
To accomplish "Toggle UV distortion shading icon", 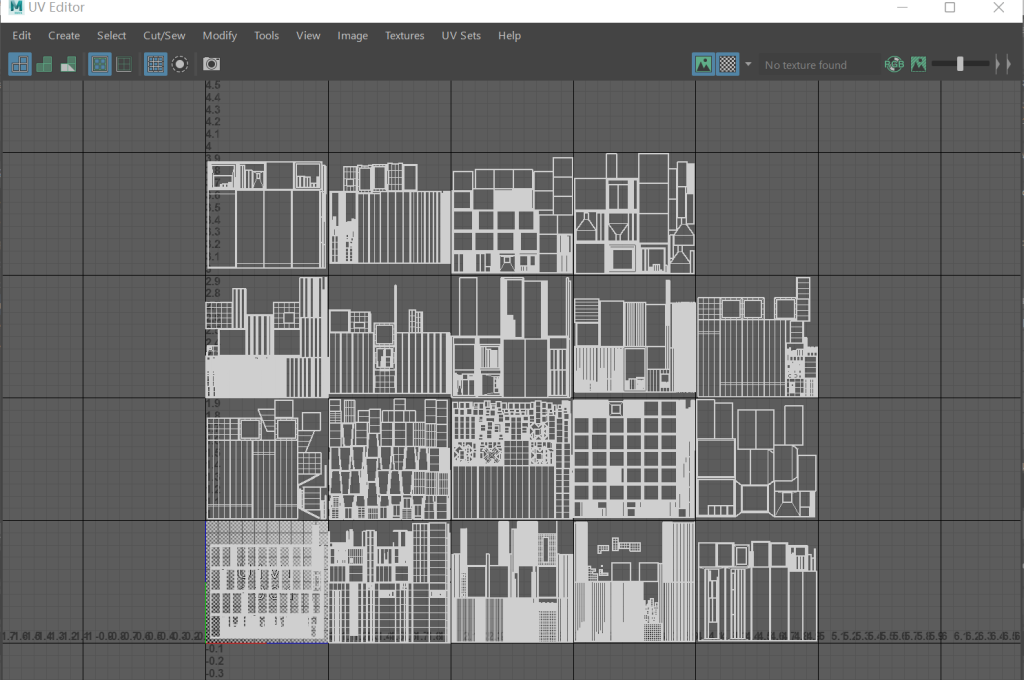I will 69,64.
